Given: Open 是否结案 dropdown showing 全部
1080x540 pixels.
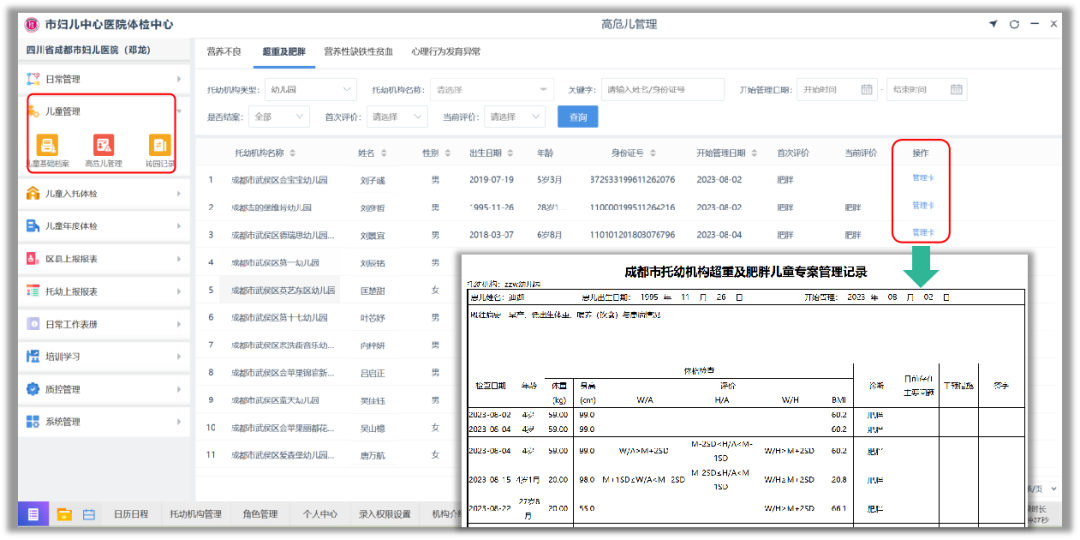Looking at the screenshot, I should tap(279, 117).
